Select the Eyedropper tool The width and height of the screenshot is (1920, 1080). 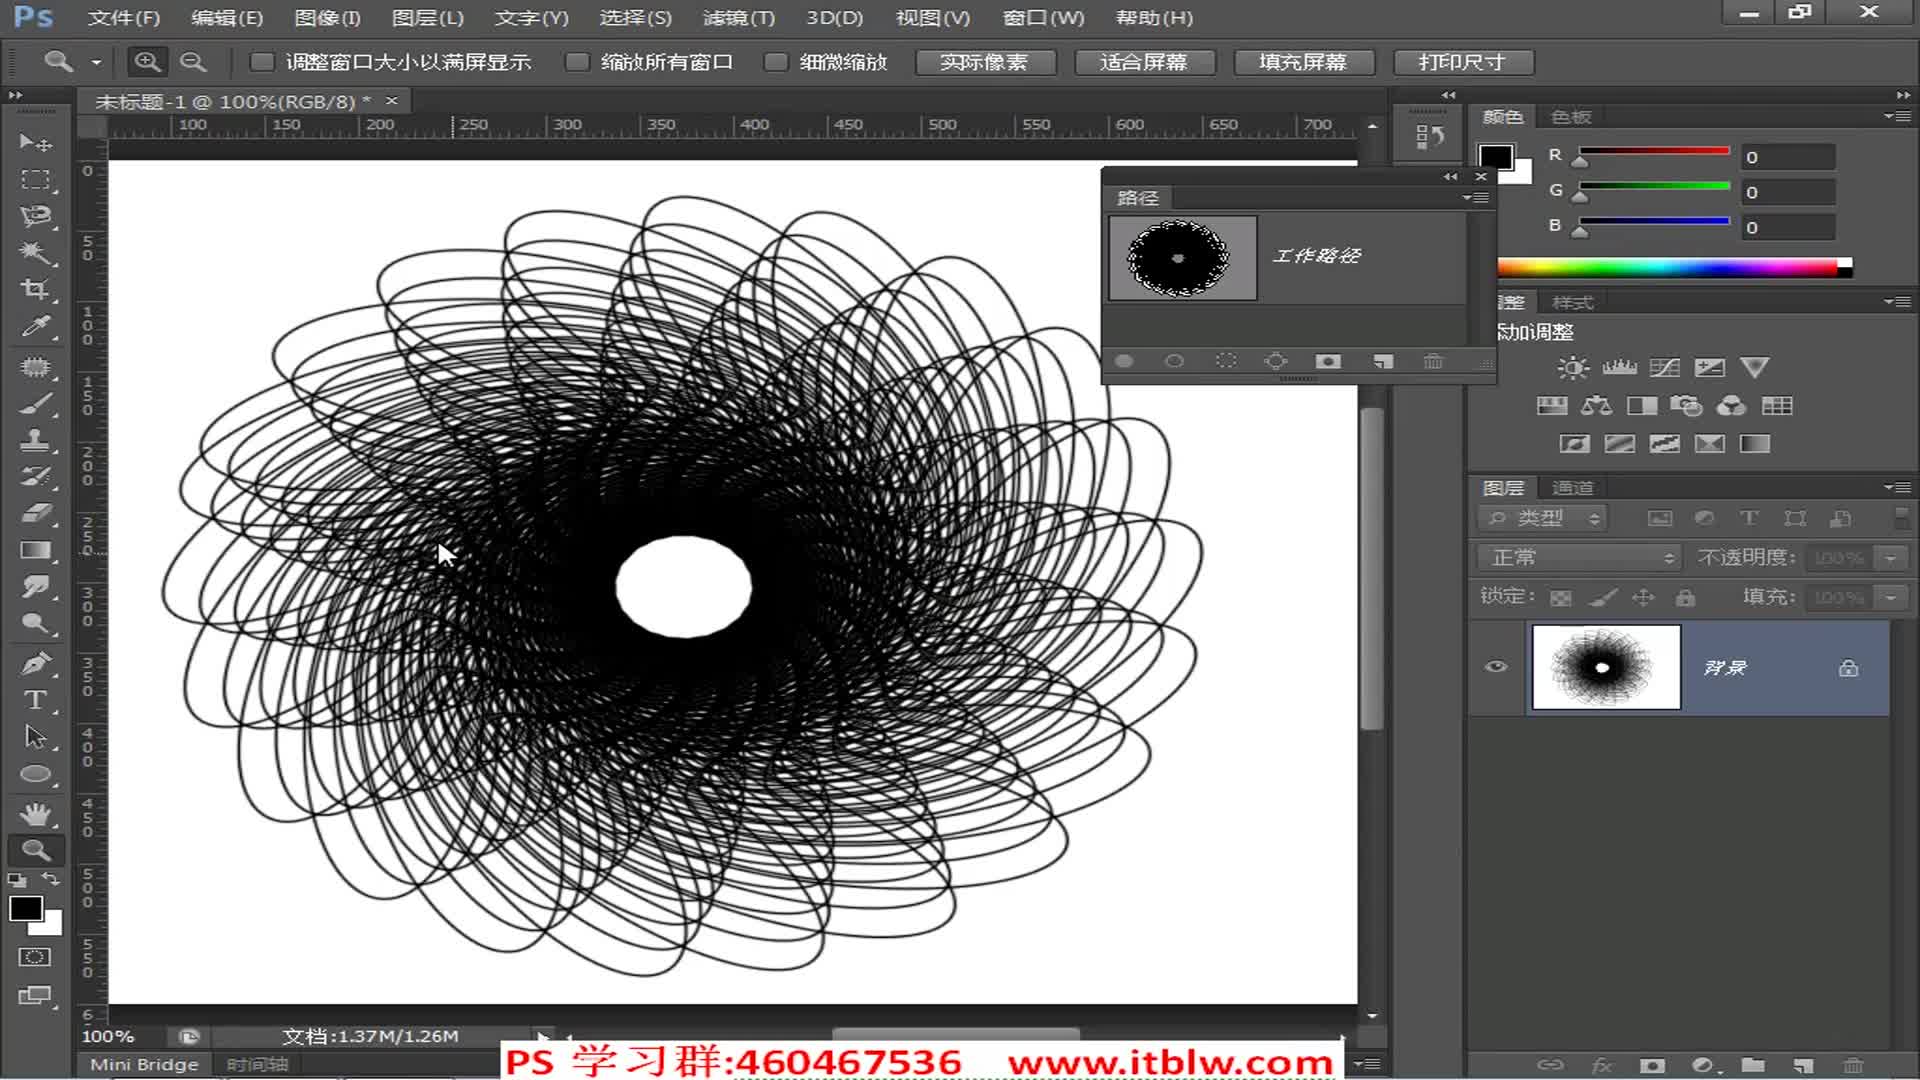click(35, 327)
